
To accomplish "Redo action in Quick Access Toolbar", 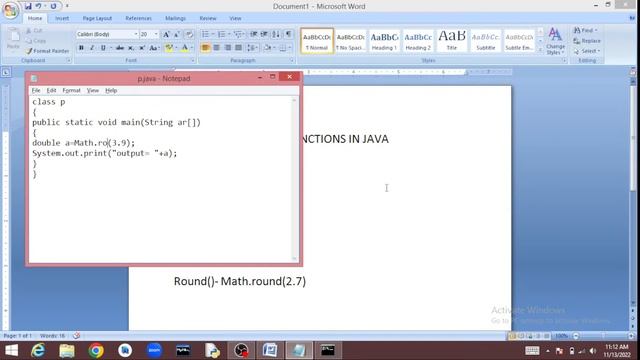I will 53,6.
